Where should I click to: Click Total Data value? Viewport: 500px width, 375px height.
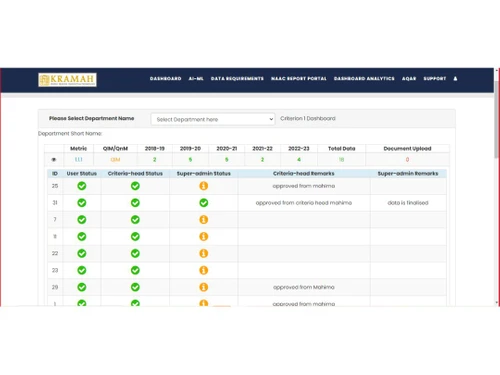[342, 160]
